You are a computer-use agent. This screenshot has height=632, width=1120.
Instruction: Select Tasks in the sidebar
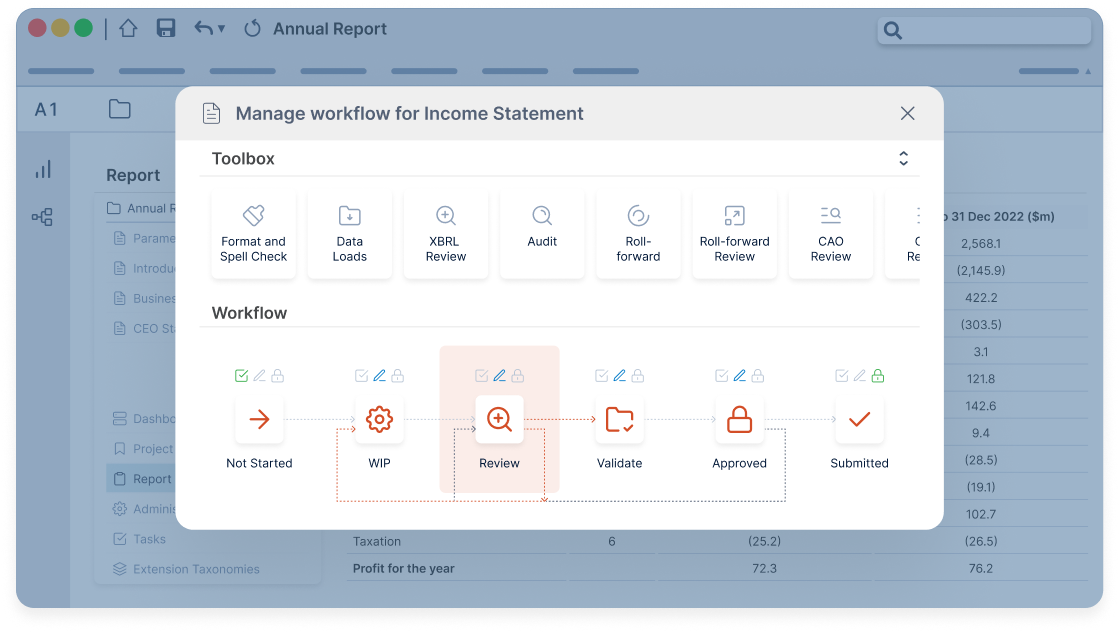[x=148, y=538]
